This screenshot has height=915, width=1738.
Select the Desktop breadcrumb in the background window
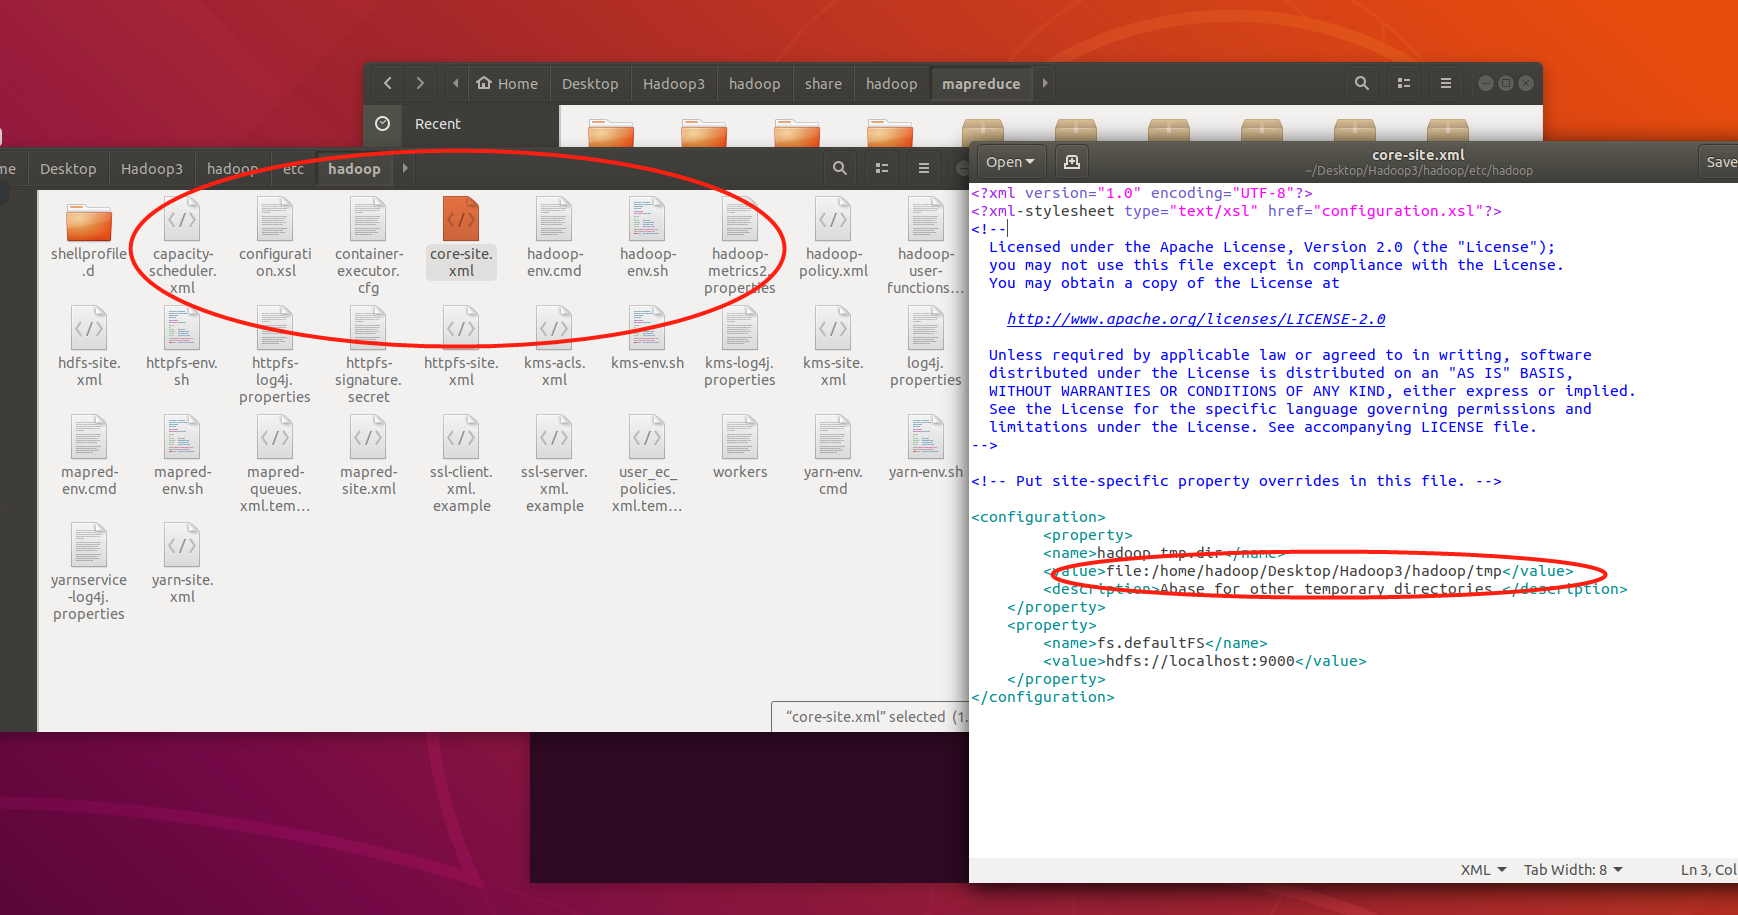67,168
